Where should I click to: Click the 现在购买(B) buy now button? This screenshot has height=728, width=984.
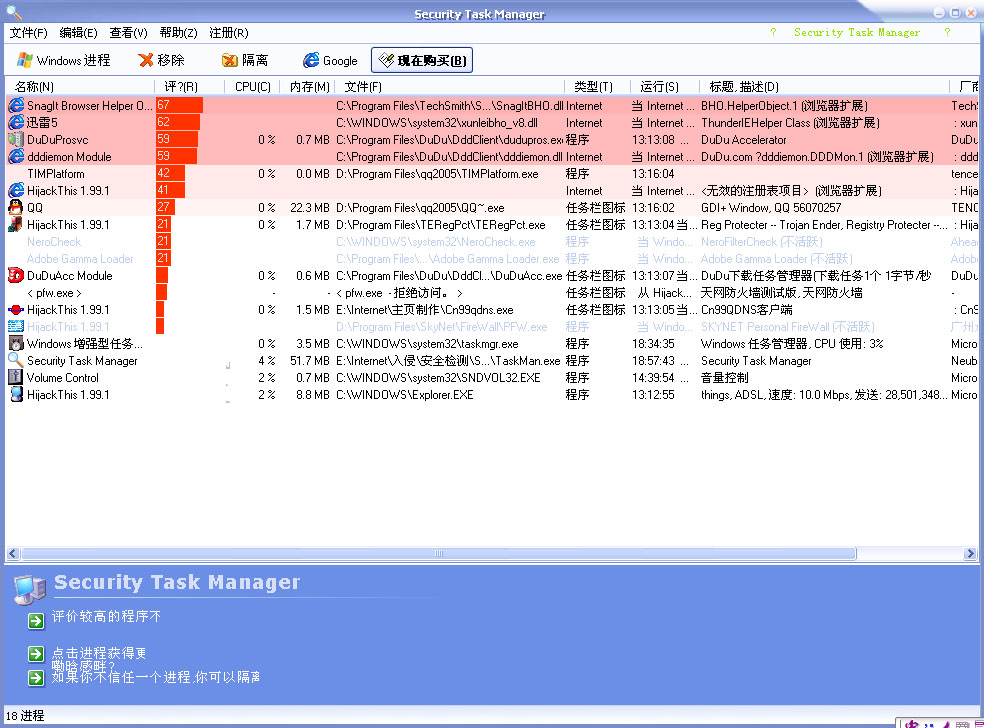(422, 60)
